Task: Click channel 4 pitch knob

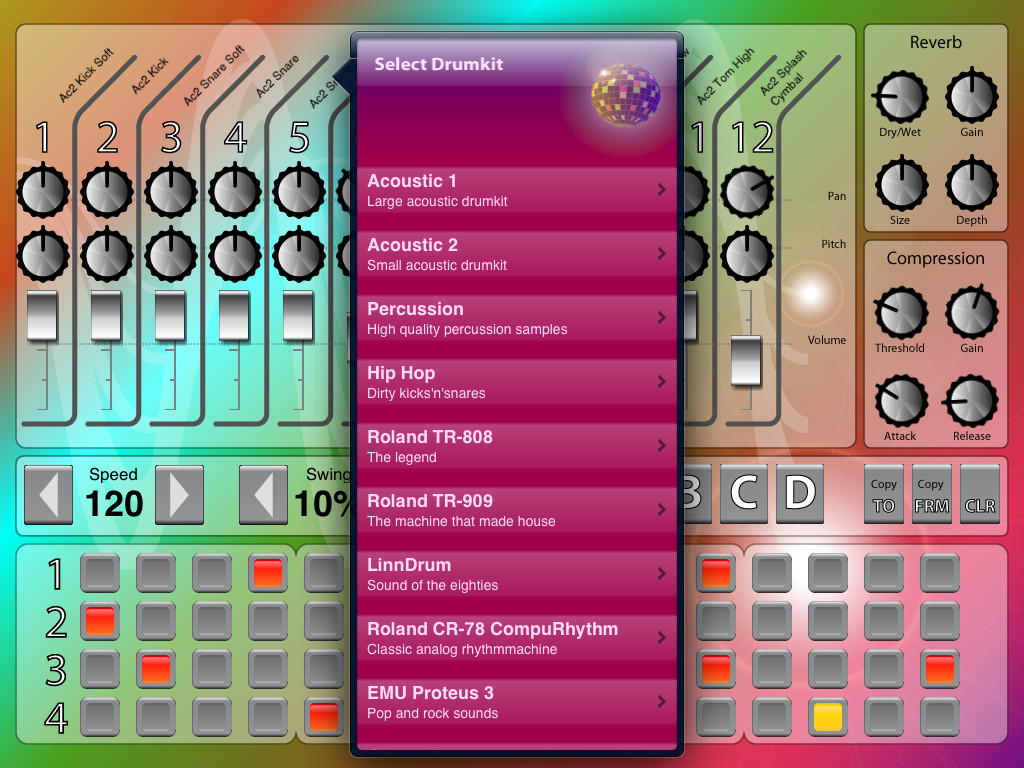Action: coord(235,255)
